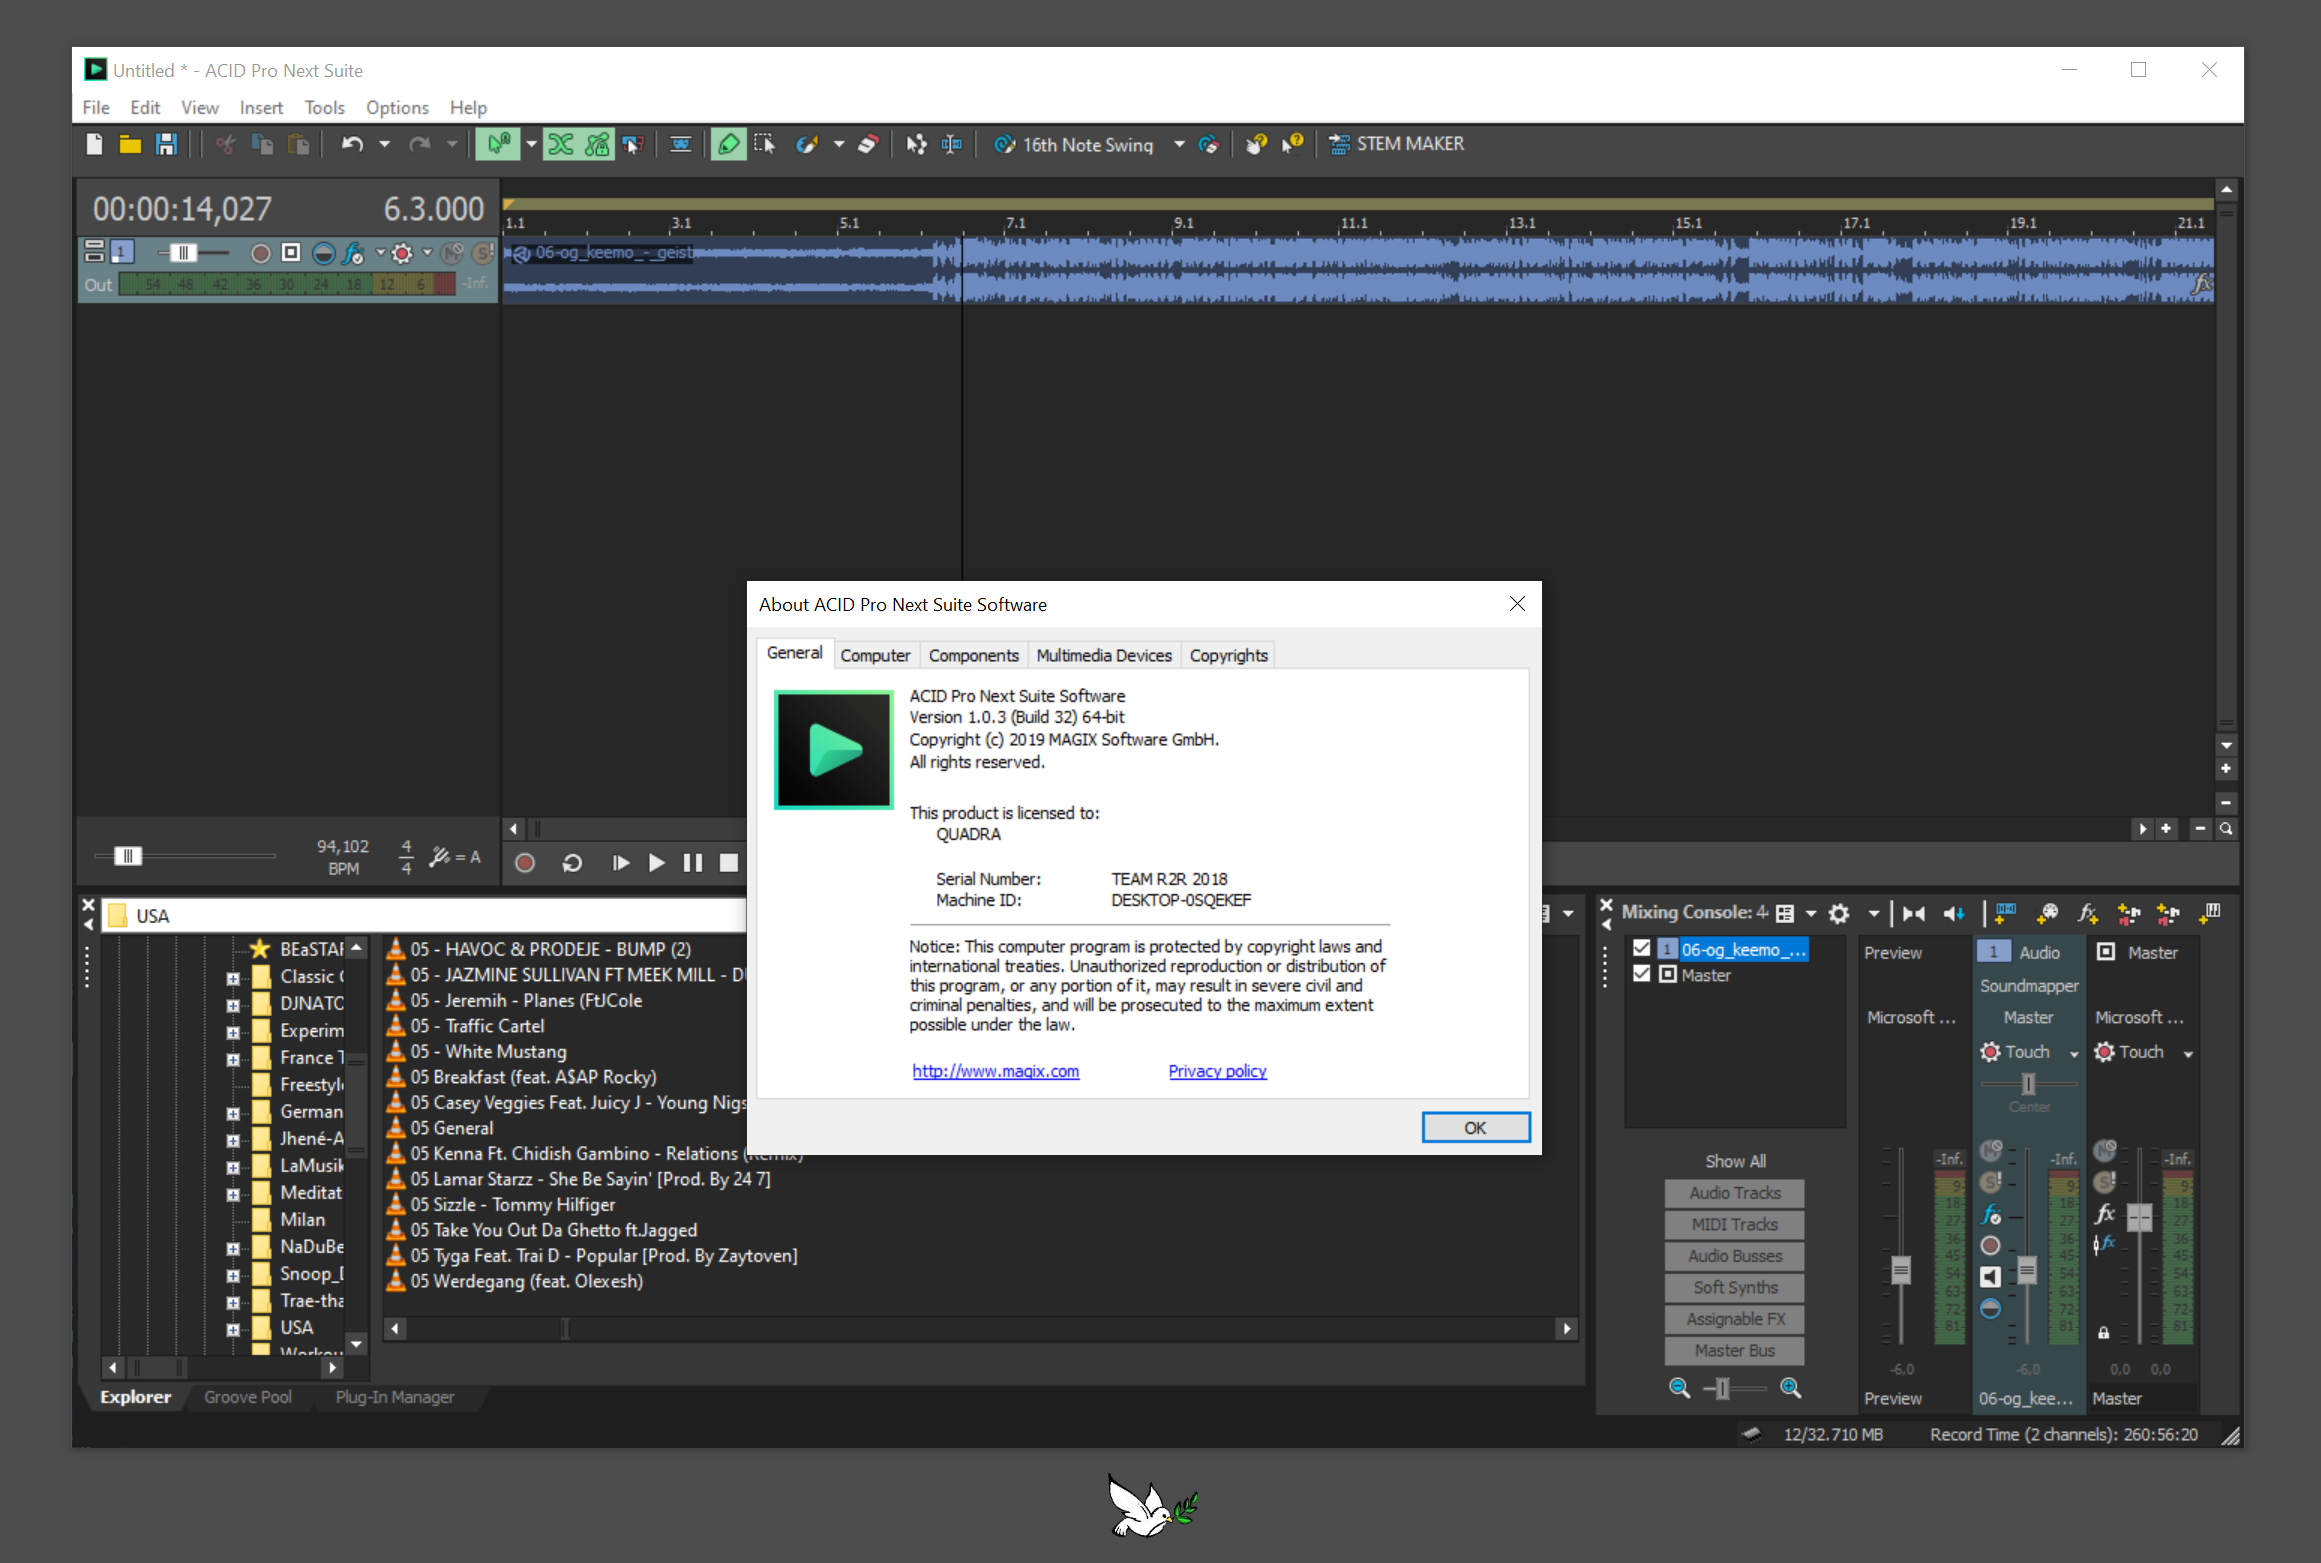Expand the German folder in Explorer tree

[x=233, y=1113]
